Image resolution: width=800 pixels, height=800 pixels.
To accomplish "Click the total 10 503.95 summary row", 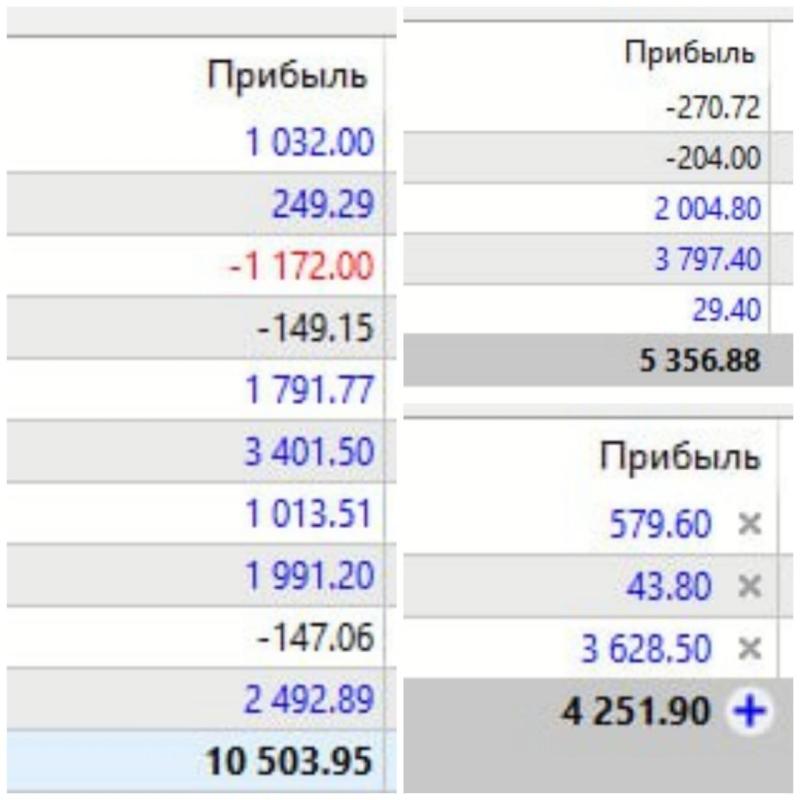I will (201, 761).
